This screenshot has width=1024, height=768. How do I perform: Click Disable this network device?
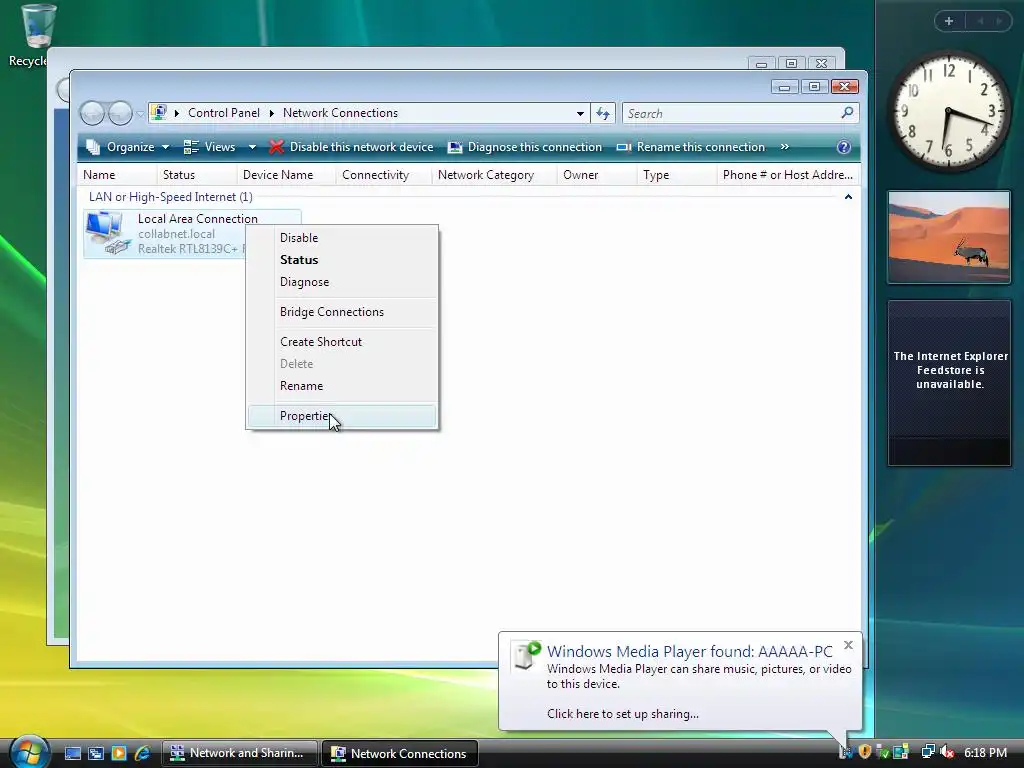point(351,147)
